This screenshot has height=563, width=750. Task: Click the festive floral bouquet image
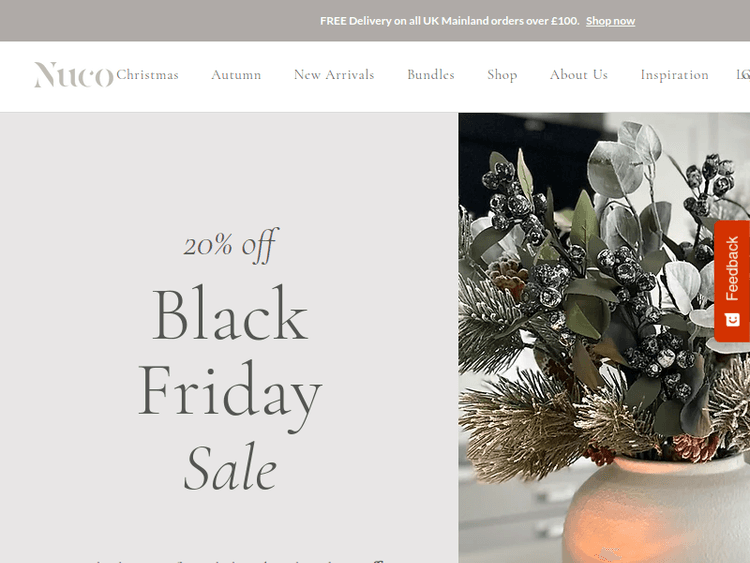point(604,338)
